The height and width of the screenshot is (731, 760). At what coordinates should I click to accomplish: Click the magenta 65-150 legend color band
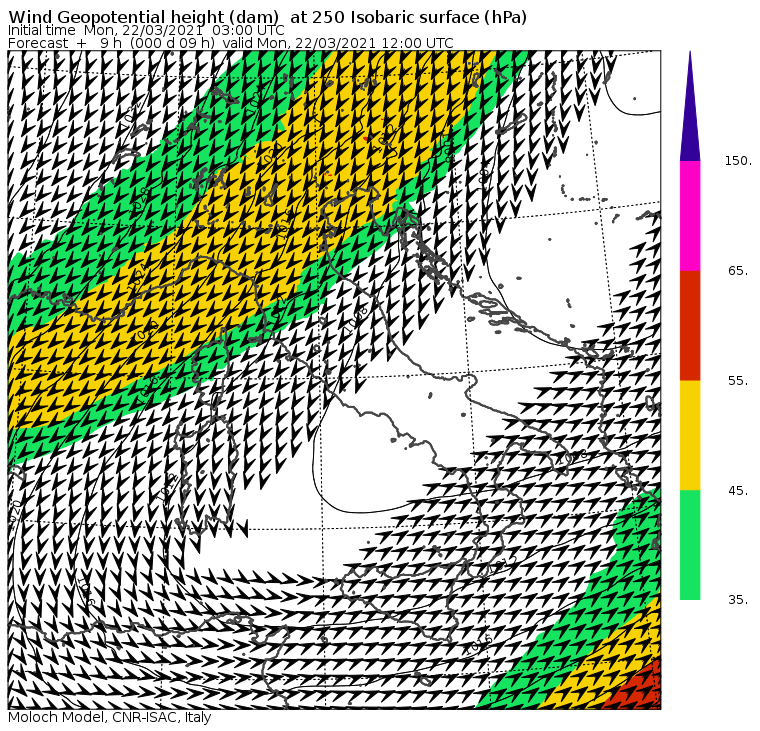pyautogui.click(x=690, y=216)
